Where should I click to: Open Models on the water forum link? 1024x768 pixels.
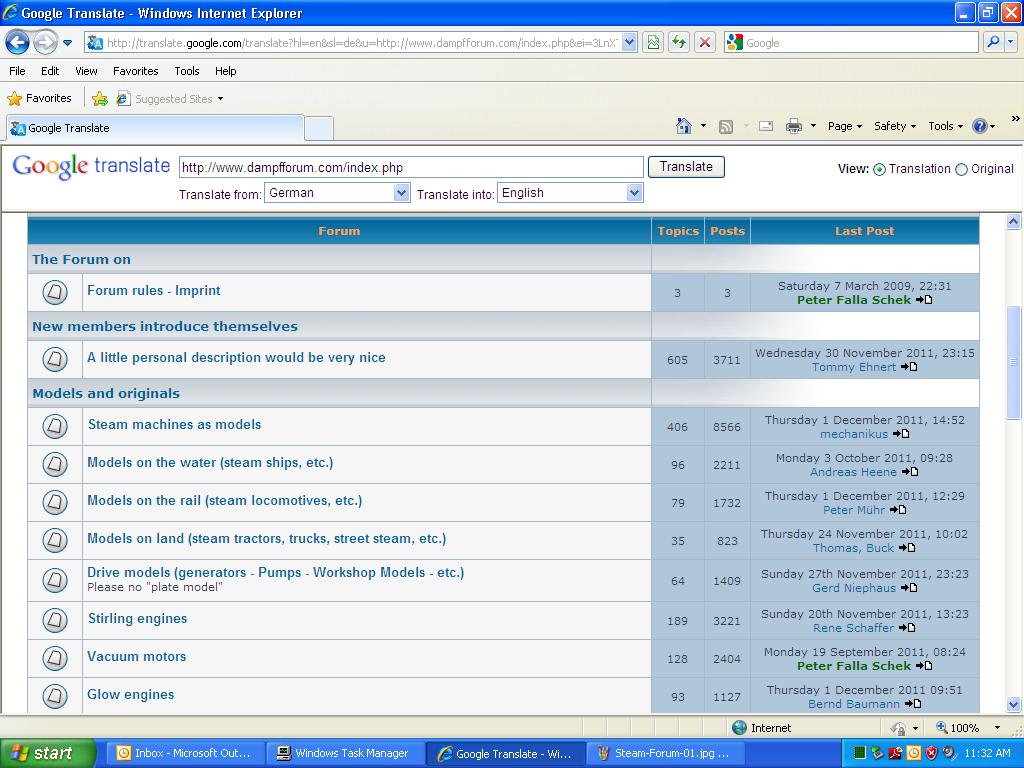point(210,462)
